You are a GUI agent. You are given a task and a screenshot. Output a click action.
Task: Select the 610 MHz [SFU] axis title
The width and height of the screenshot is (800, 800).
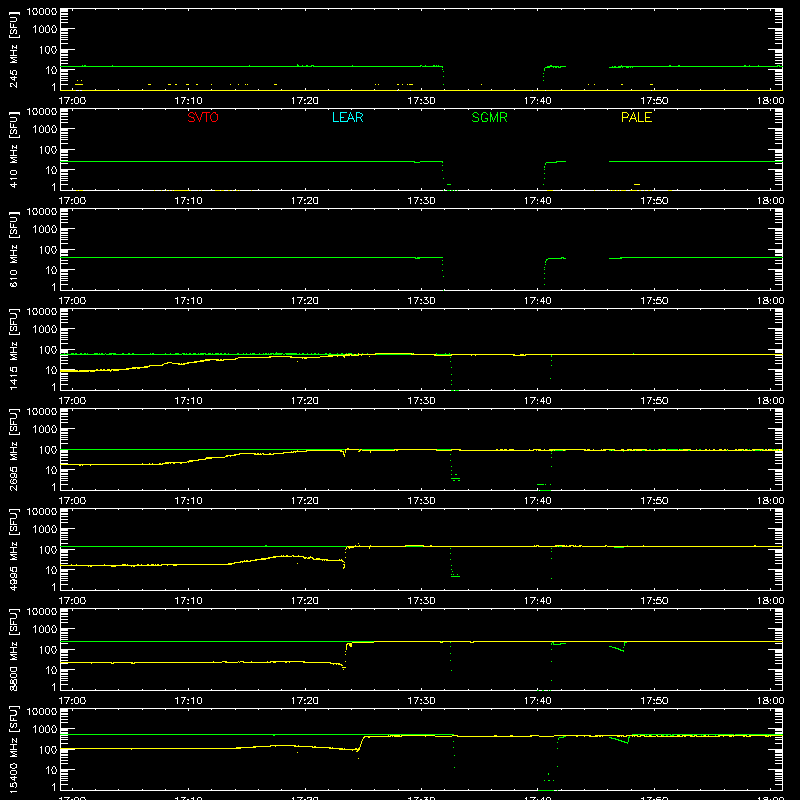[13, 249]
